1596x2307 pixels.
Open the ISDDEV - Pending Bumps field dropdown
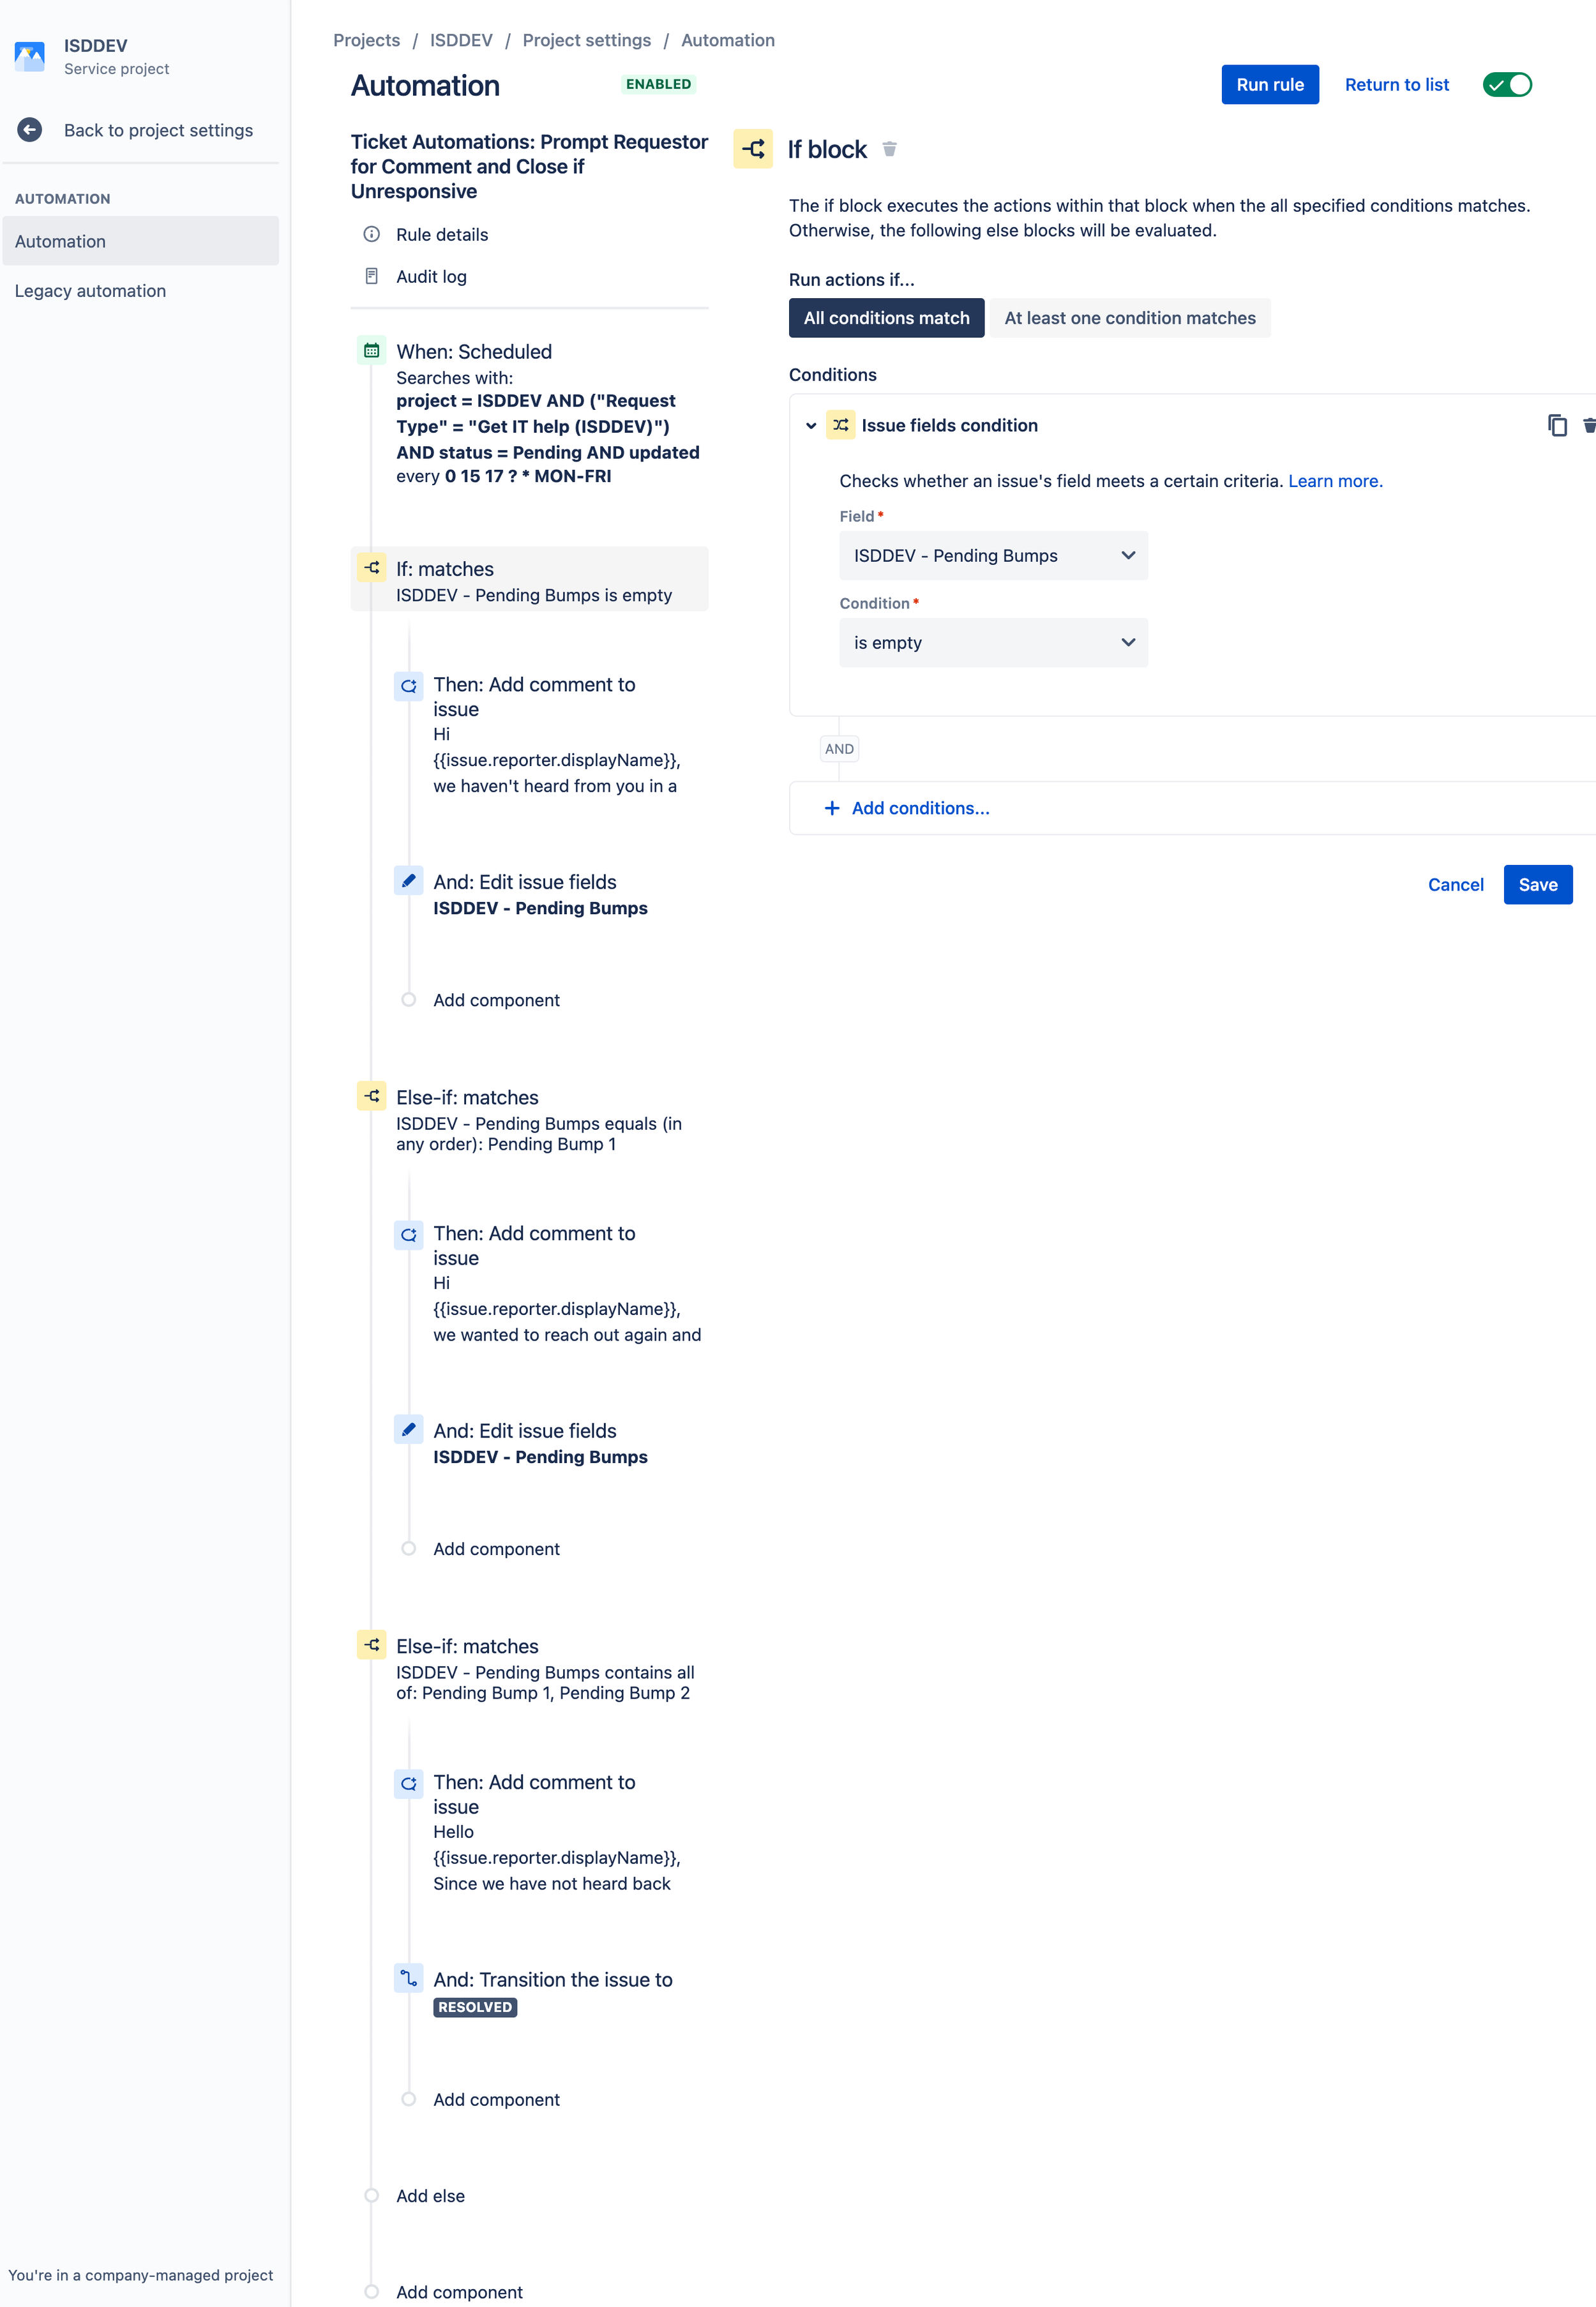(993, 556)
